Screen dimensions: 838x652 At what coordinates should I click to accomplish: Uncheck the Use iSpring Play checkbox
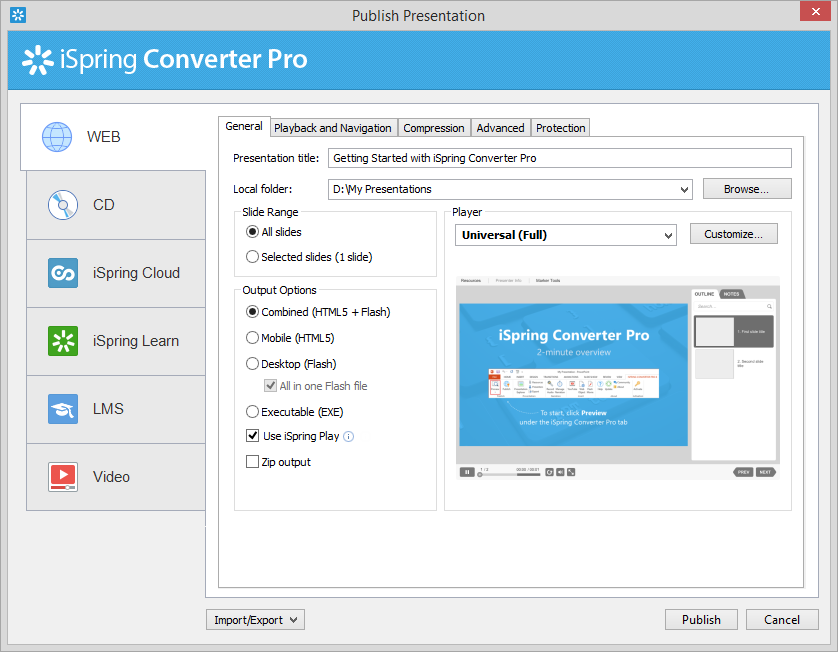252,436
